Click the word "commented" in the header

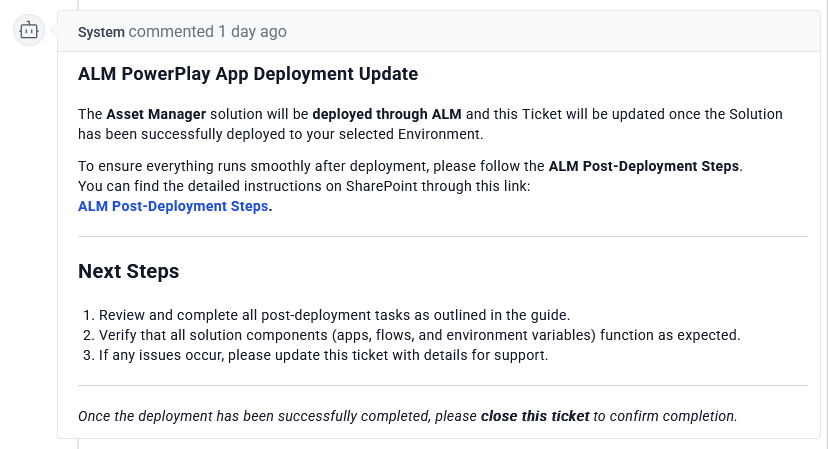(171, 32)
